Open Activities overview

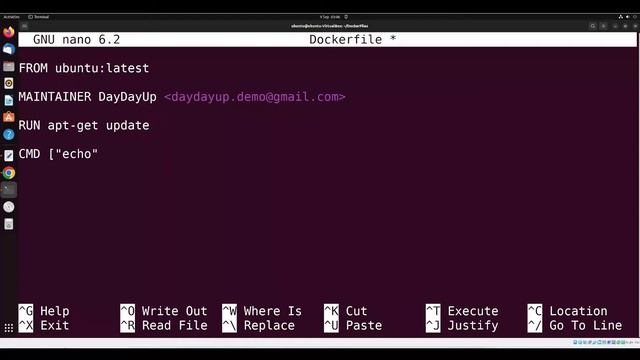click(11, 17)
